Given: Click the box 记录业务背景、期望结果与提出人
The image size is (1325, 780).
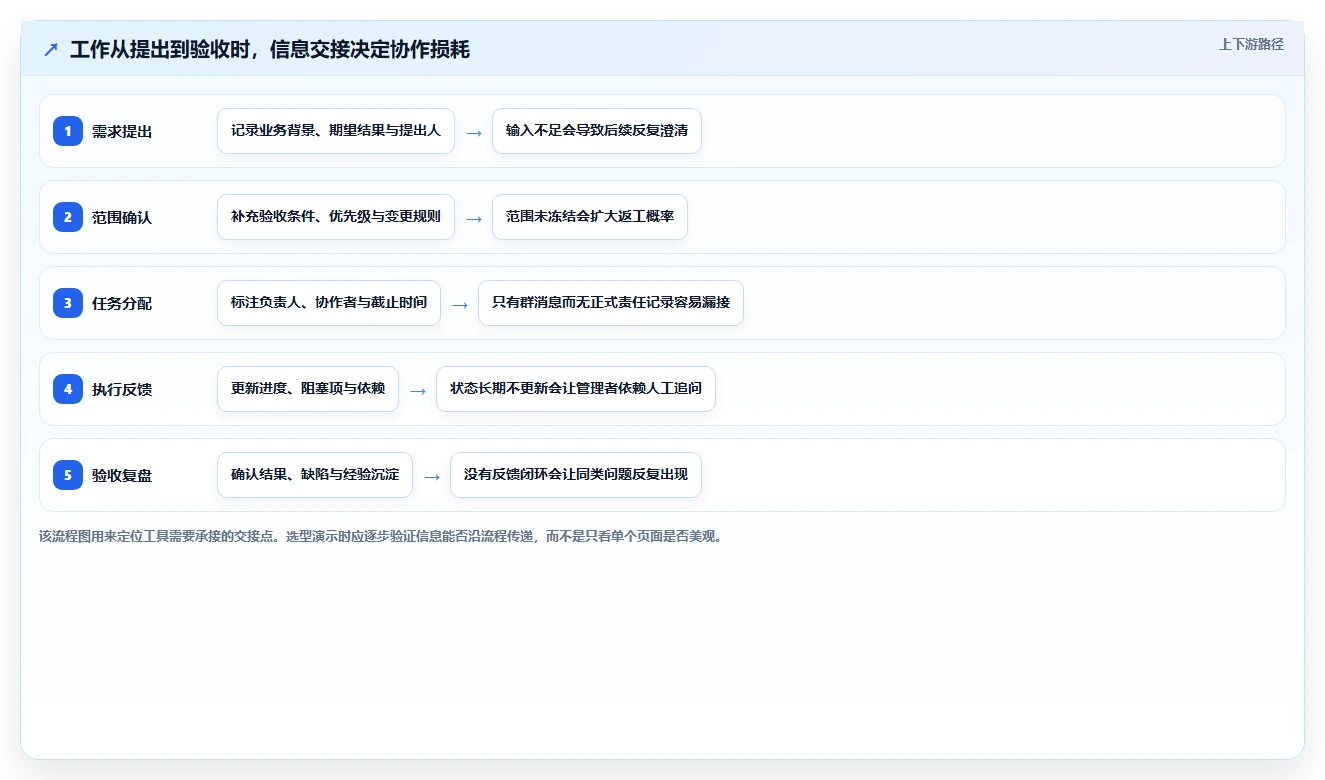Looking at the screenshot, I should [x=336, y=131].
